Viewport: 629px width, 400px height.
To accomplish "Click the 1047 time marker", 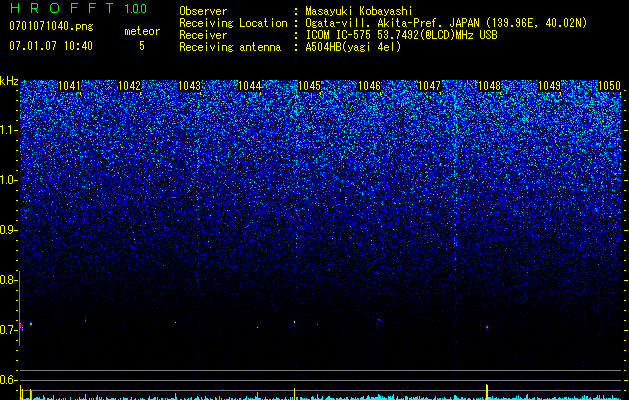I will (x=429, y=86).
